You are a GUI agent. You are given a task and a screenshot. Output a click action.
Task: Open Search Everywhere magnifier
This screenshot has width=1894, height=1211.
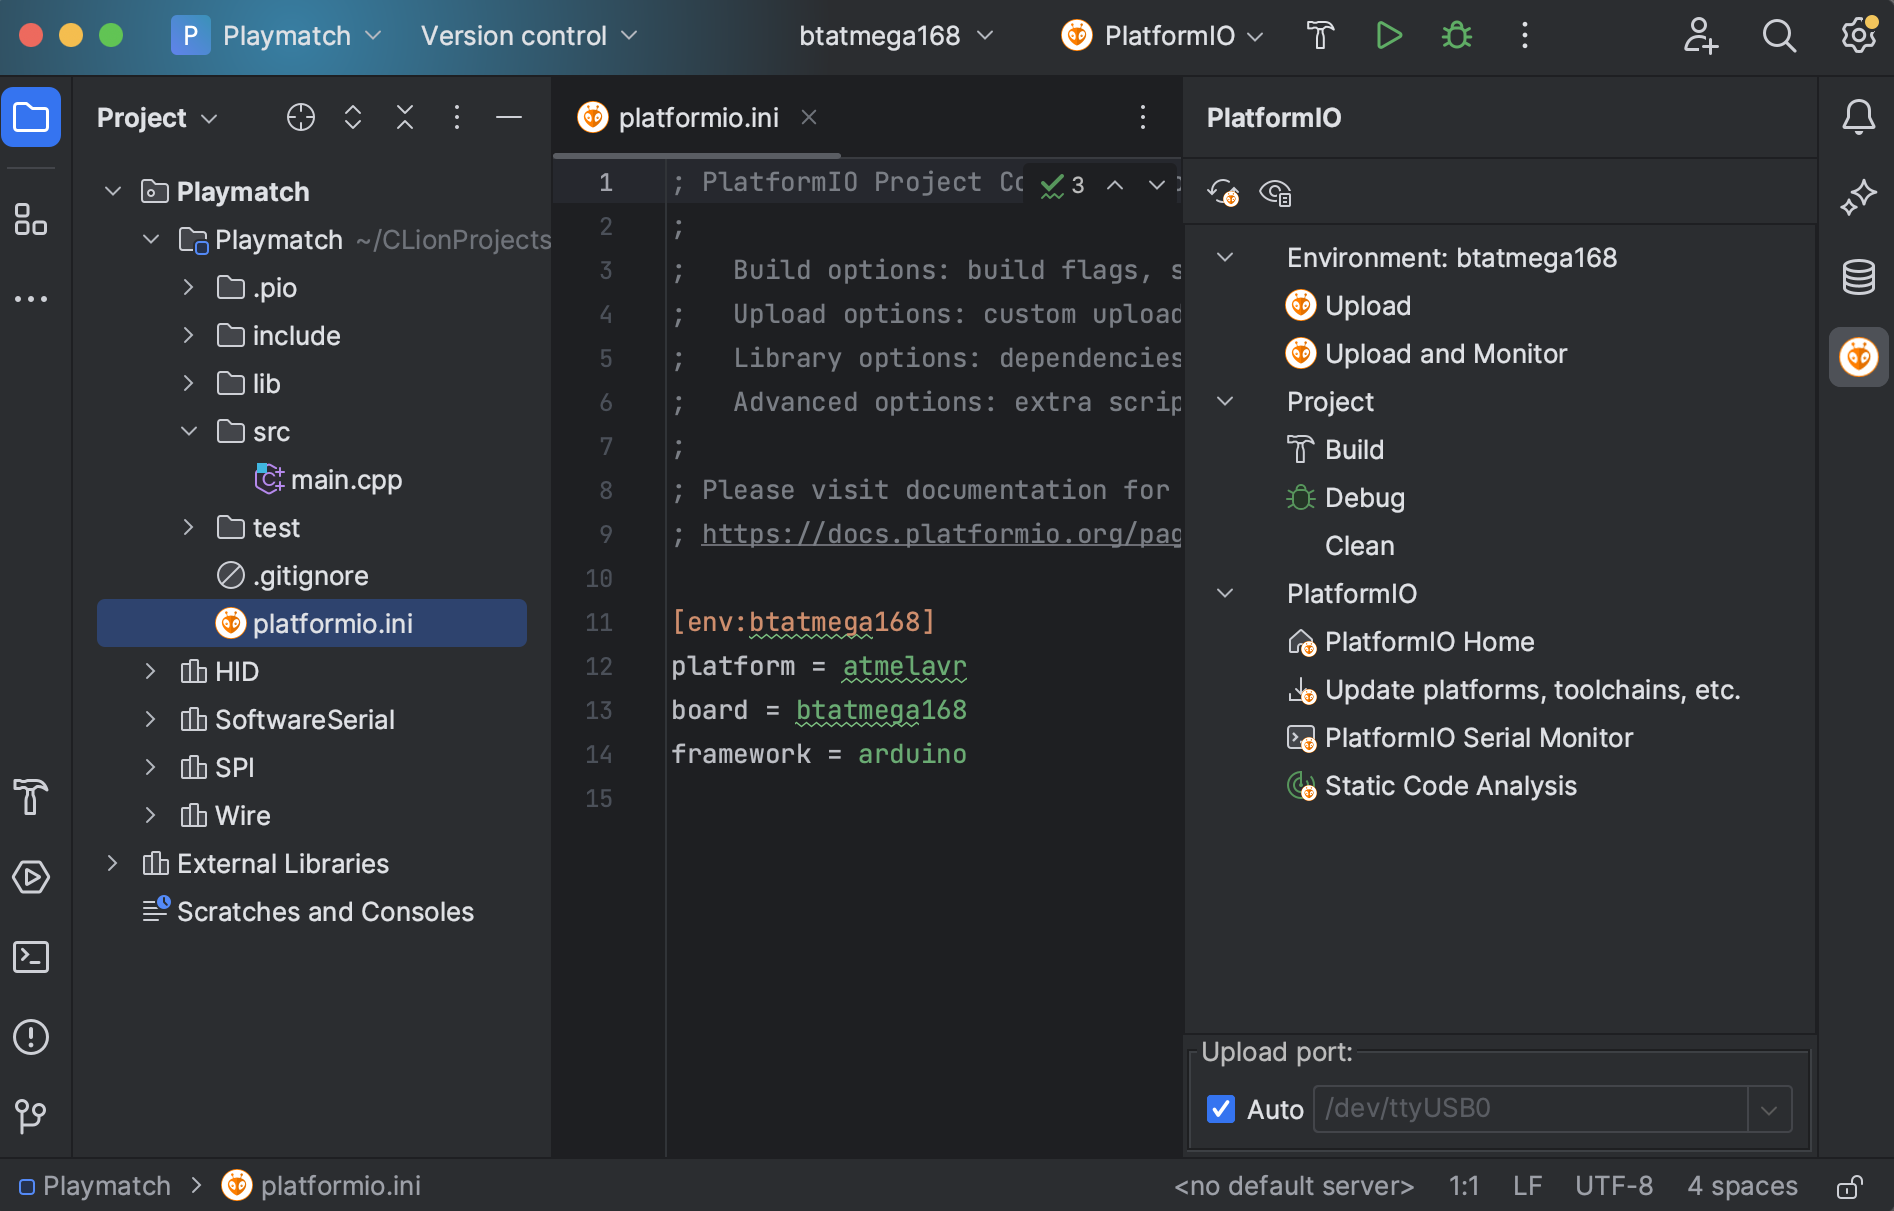(1779, 36)
